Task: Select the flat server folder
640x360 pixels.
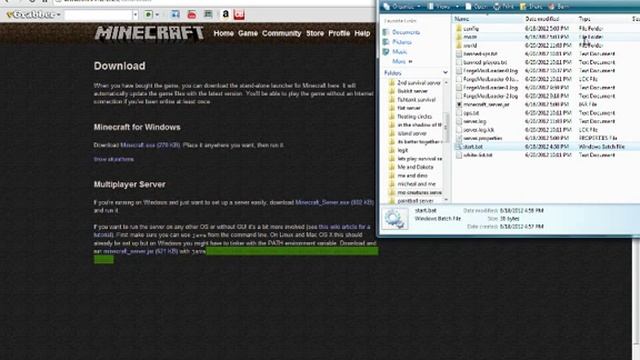Action: (404, 108)
